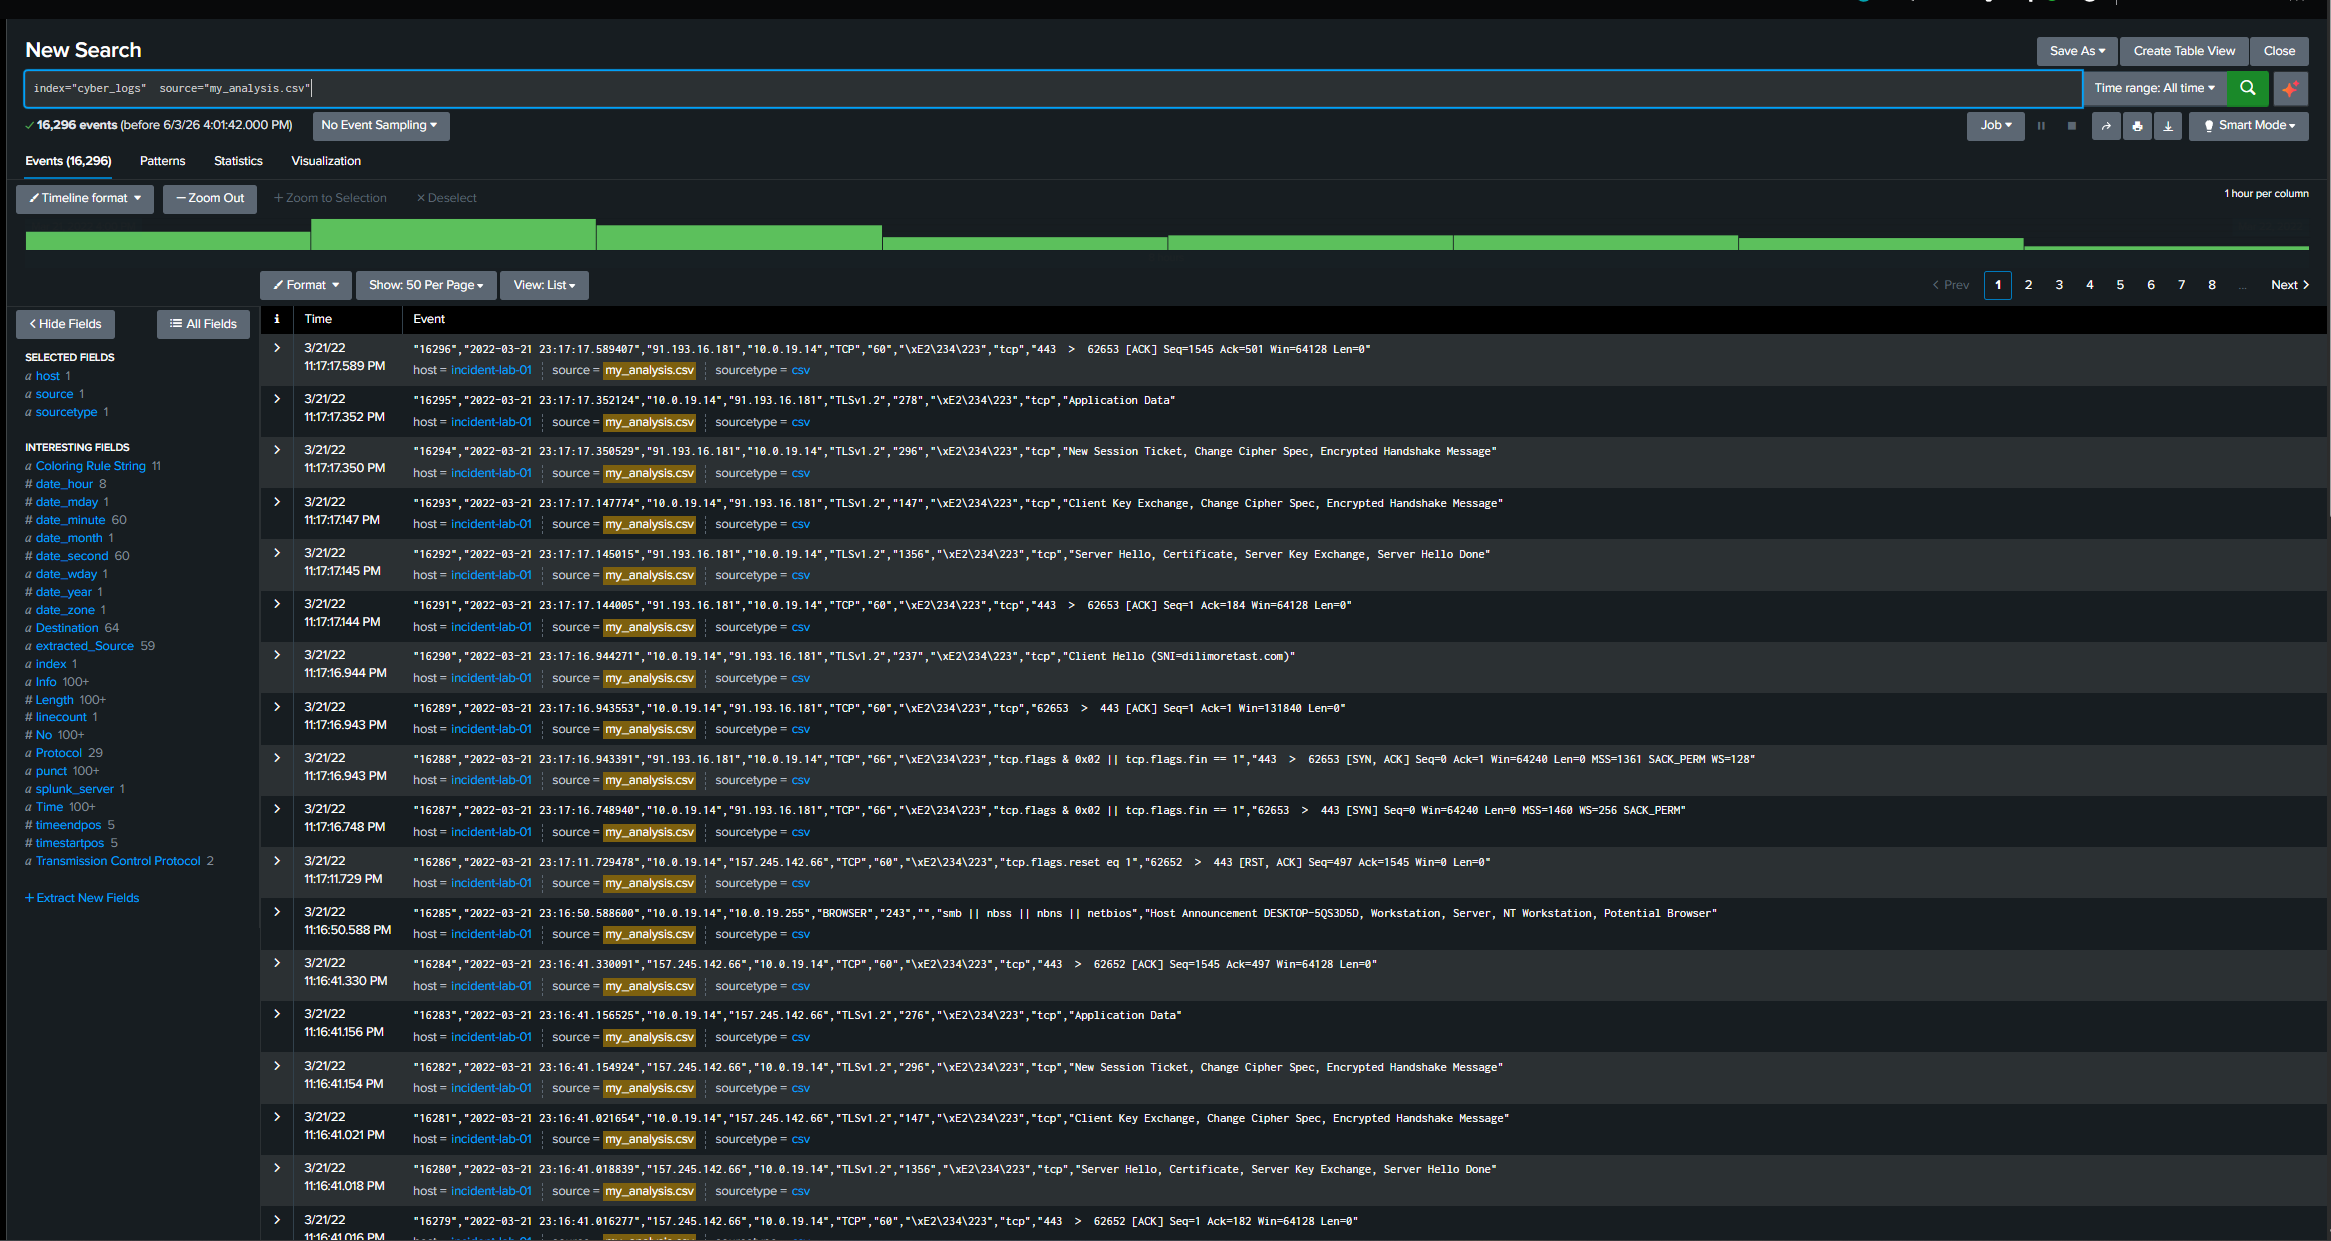Screen dimensions: 2331x1241
Task: Open Save As menu
Action: pos(2076,51)
